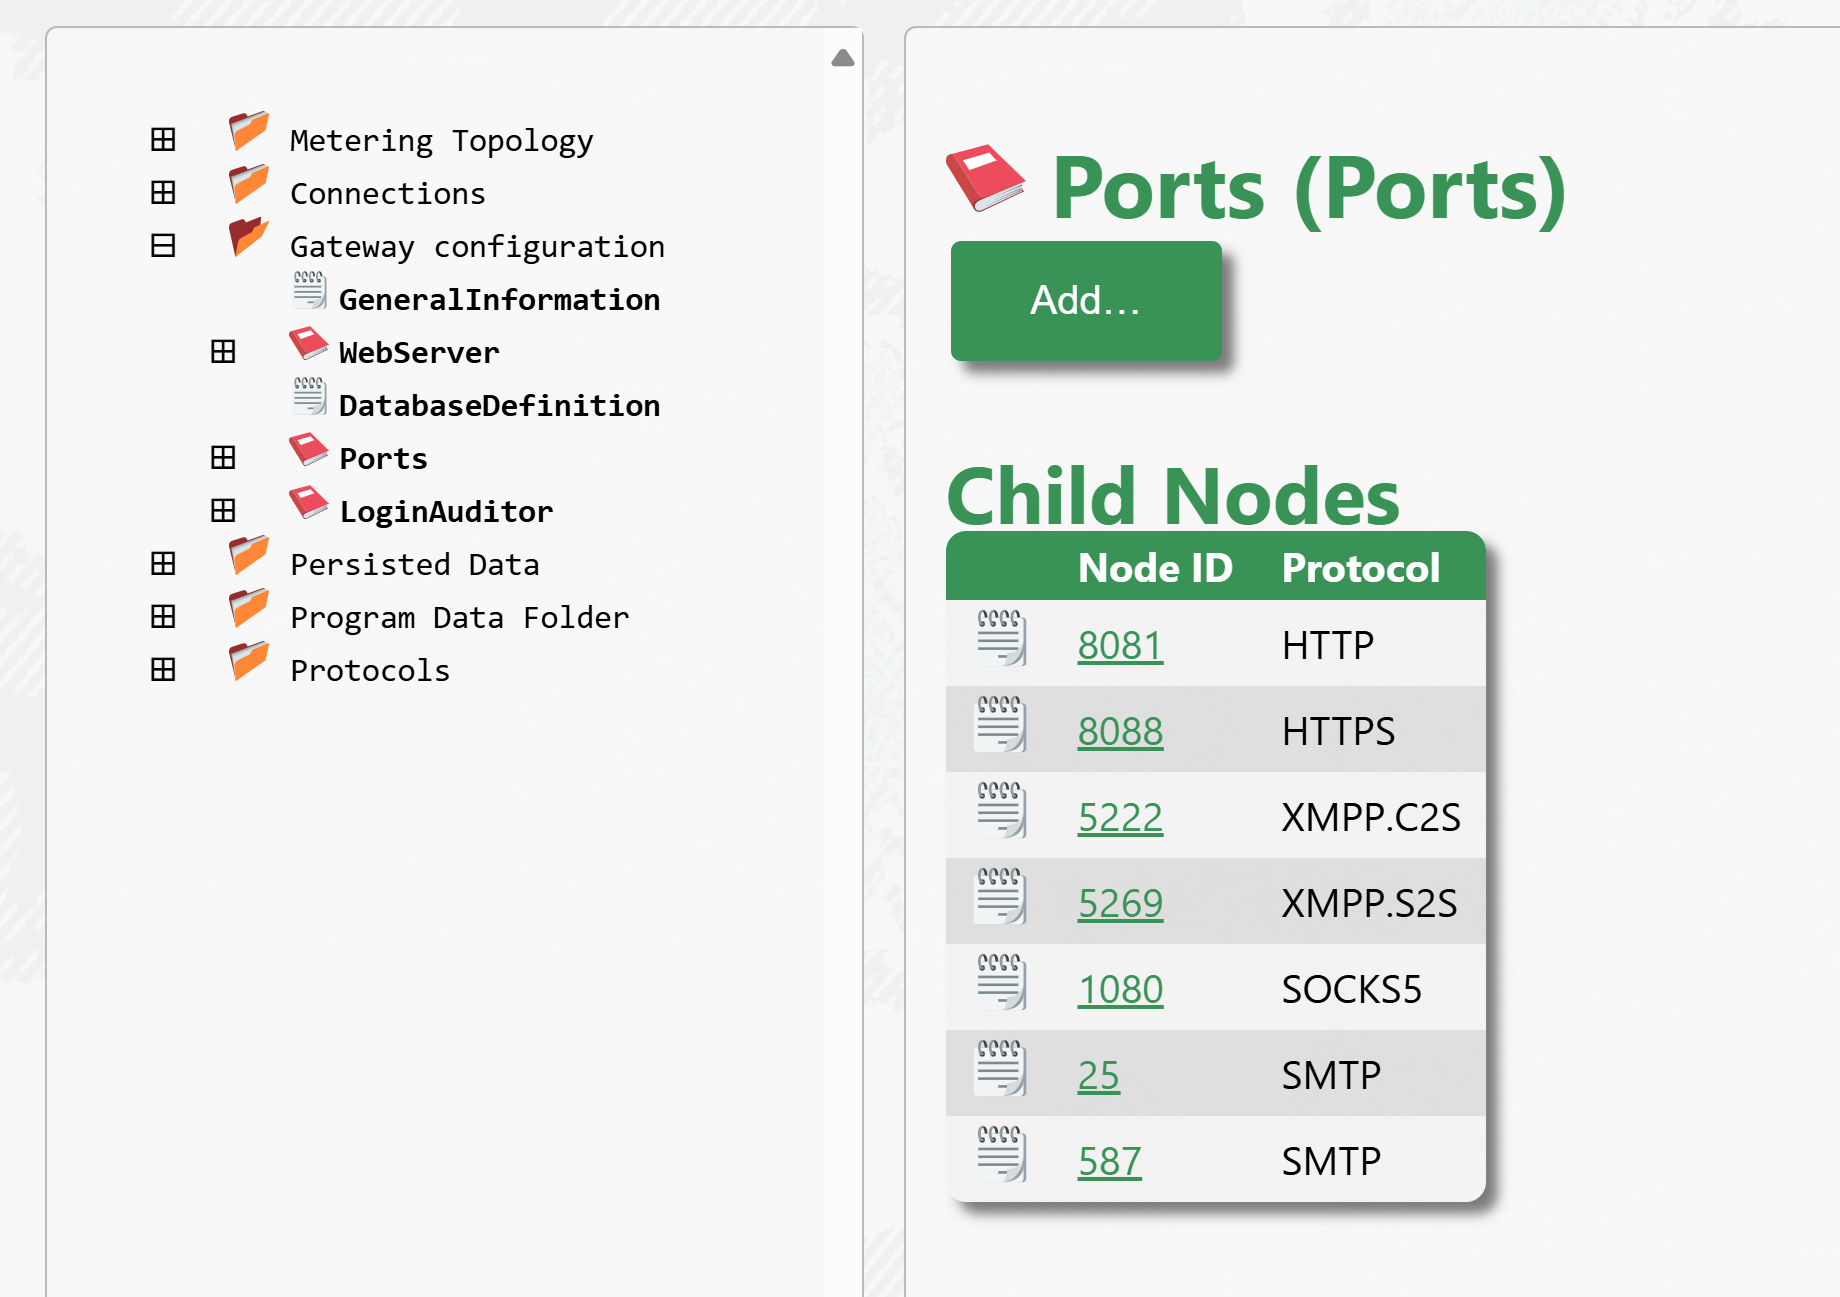
Task: Click the notepad icon in the 5269 row
Action: (1000, 896)
